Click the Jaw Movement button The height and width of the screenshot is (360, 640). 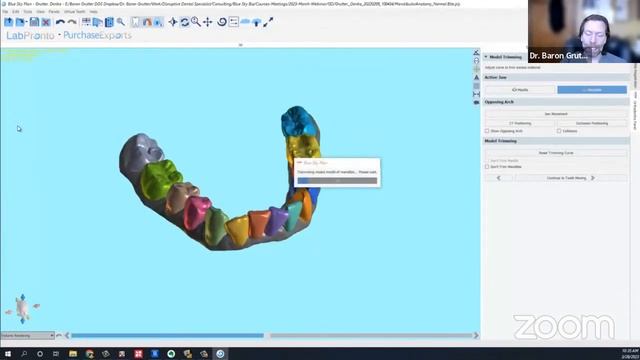(556, 114)
